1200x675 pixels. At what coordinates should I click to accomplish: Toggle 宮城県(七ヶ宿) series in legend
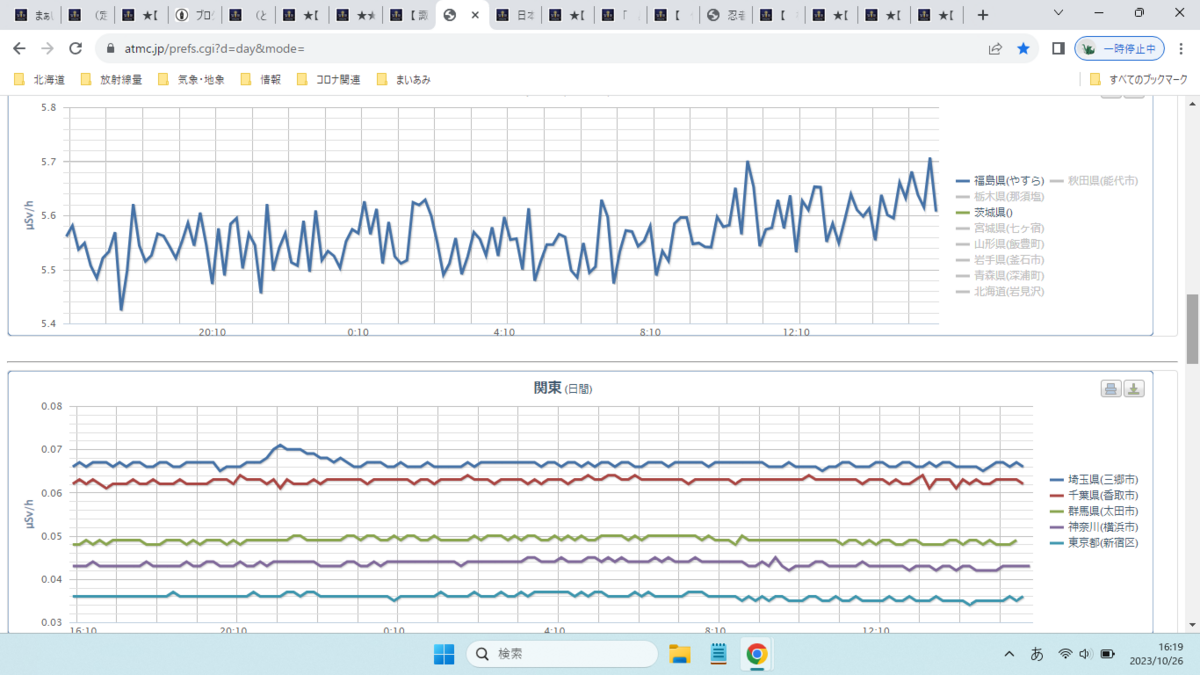click(x=1000, y=228)
